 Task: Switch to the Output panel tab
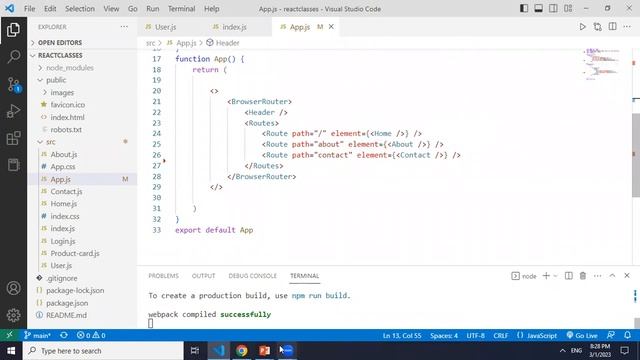(203, 276)
